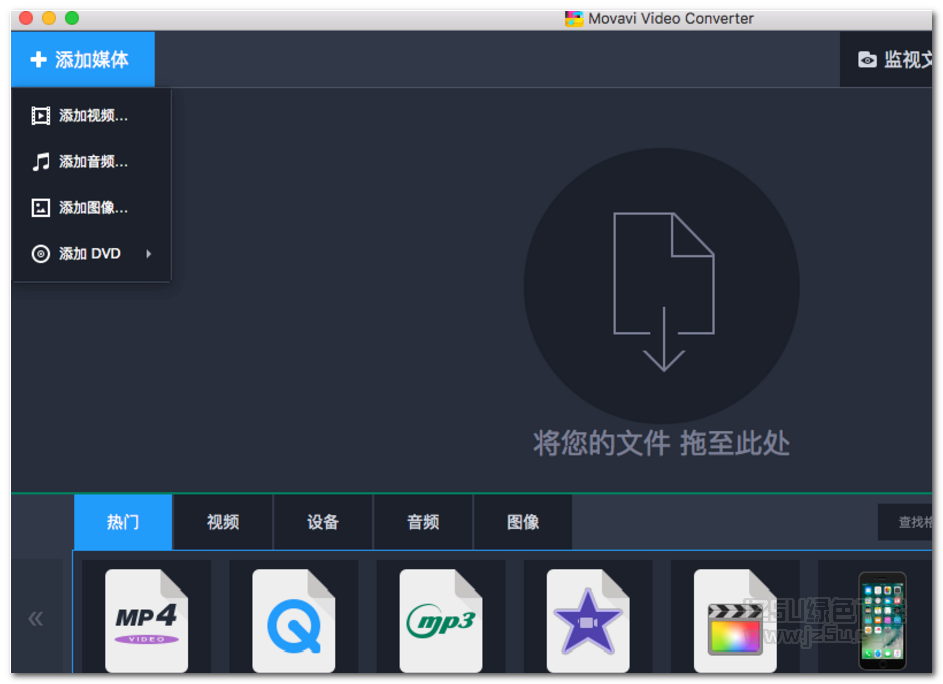Click the file drop zone circle

tap(662, 286)
